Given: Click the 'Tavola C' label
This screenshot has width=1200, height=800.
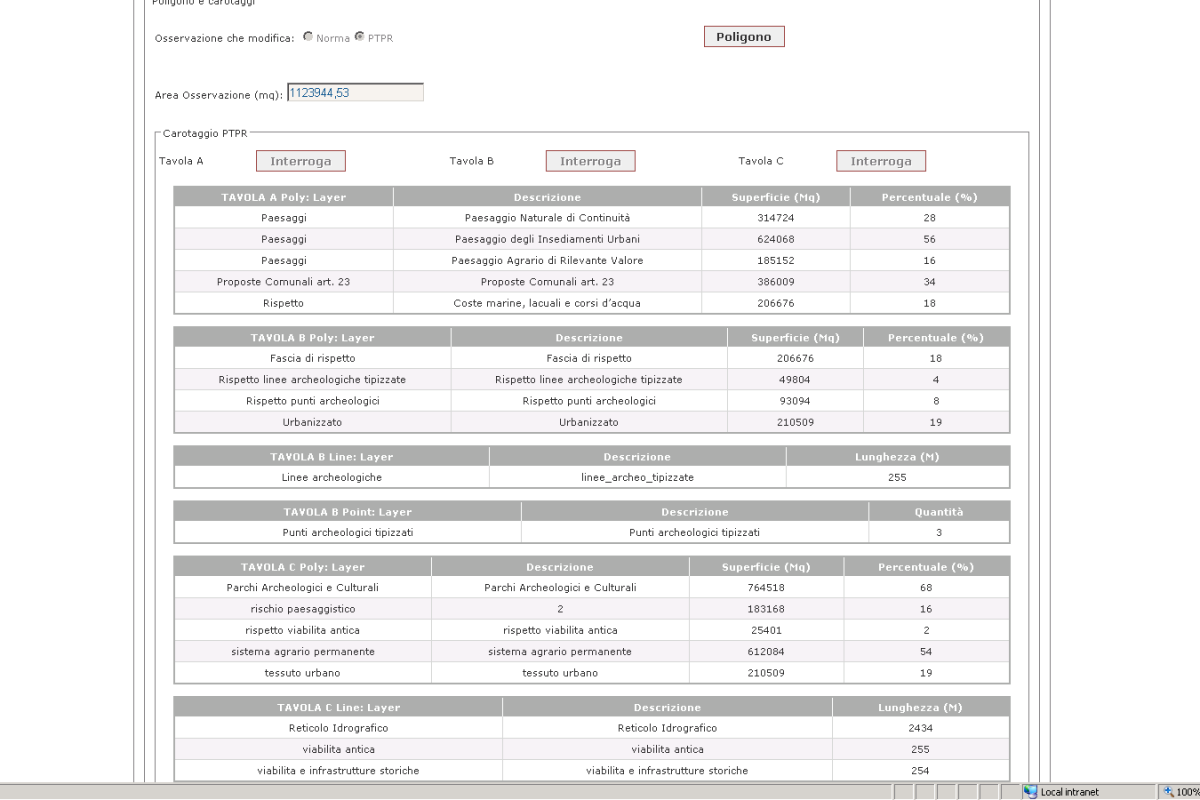Looking at the screenshot, I should click(x=761, y=160).
